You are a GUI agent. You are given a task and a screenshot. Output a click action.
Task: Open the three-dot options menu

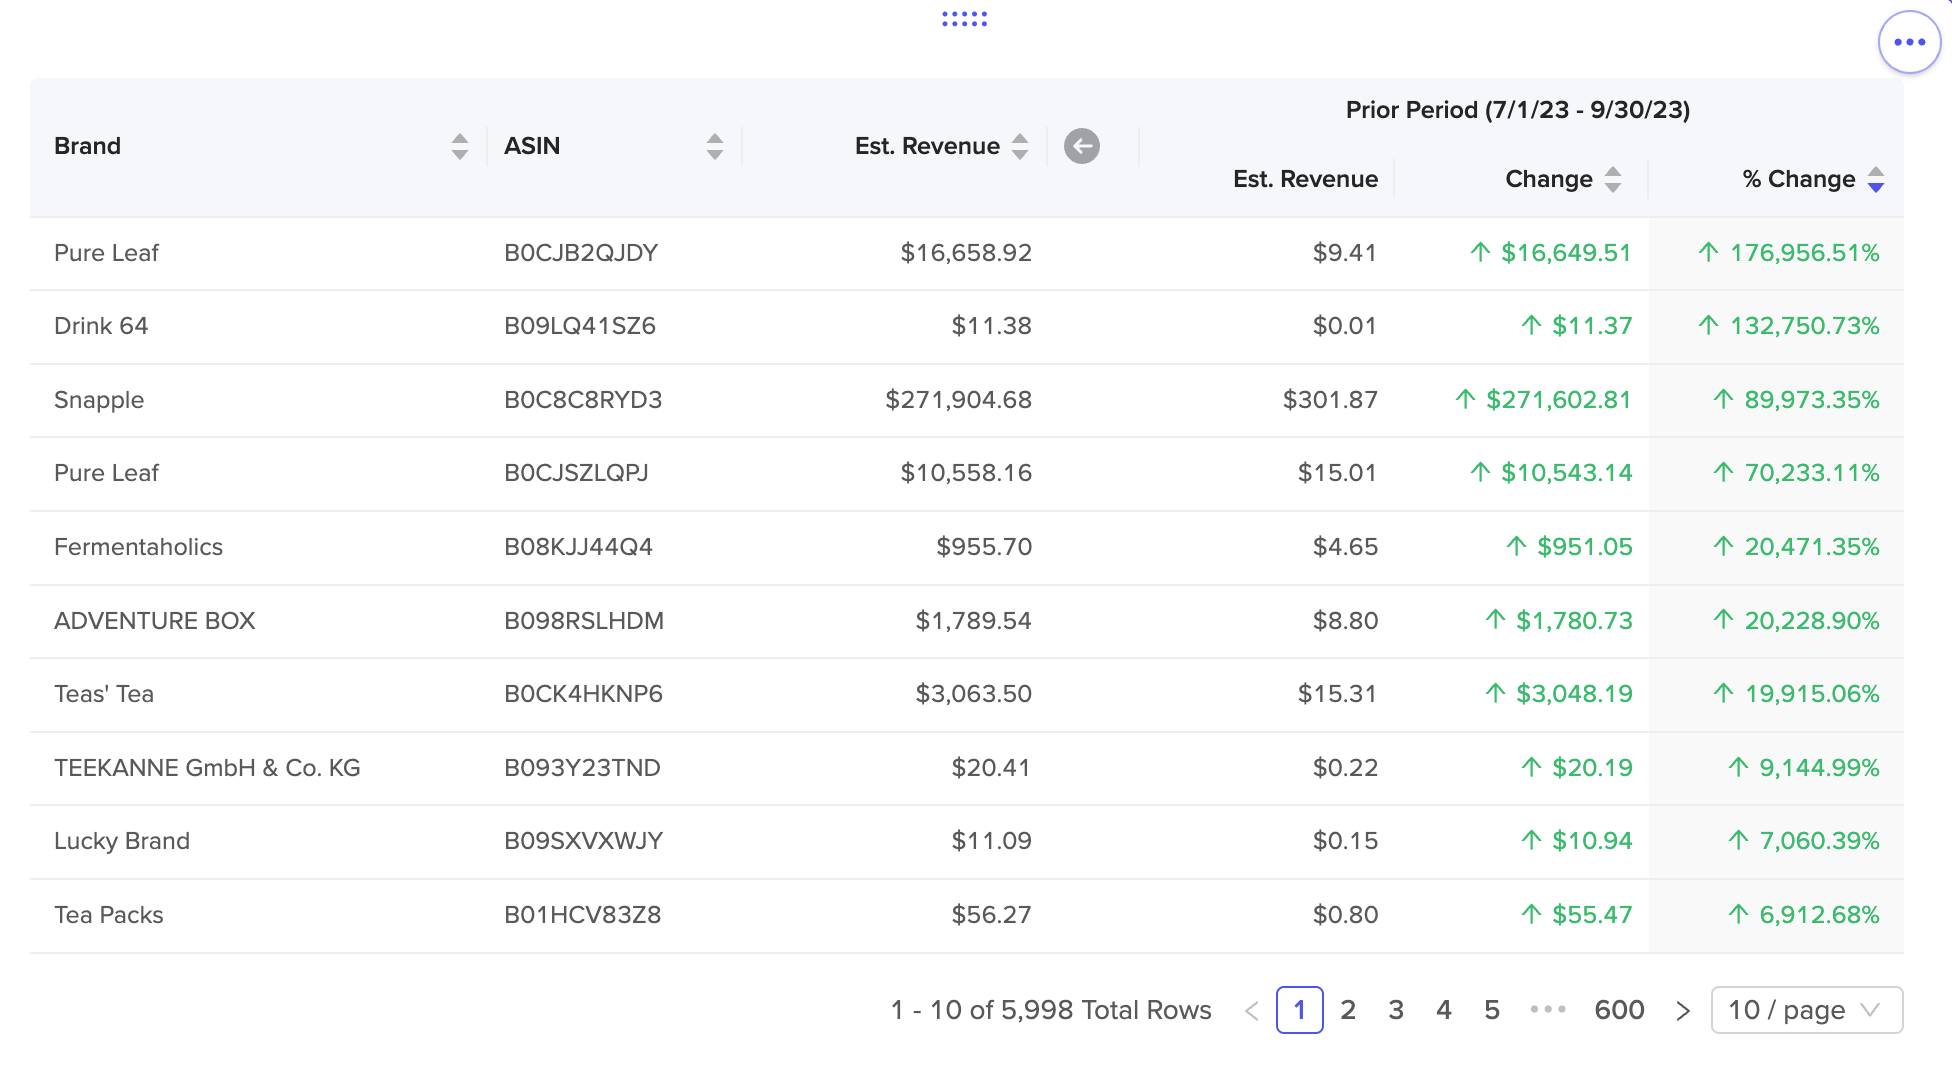[x=1909, y=42]
